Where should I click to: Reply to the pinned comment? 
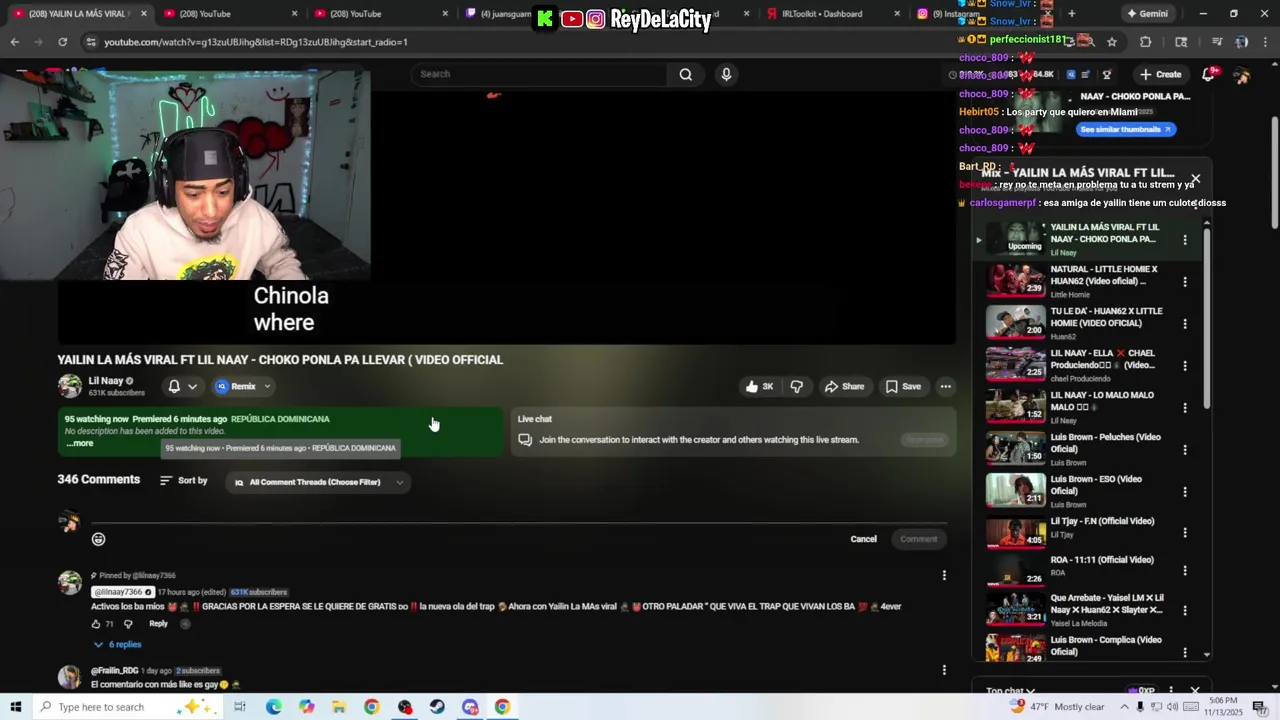pos(158,624)
